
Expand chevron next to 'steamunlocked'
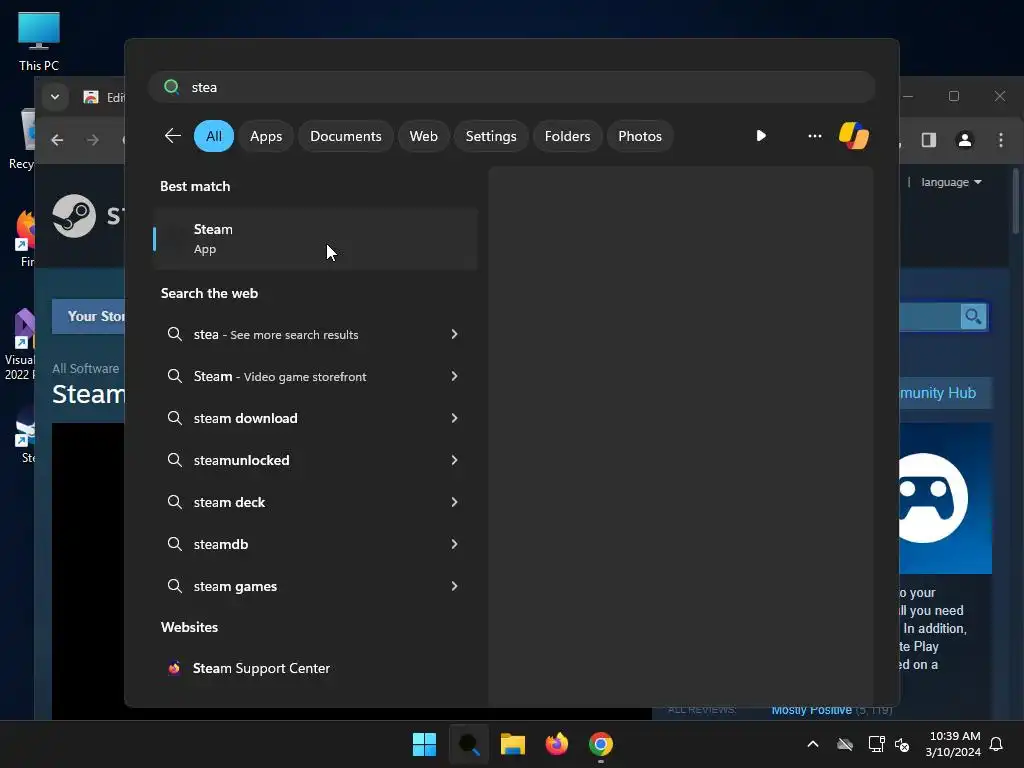point(454,460)
